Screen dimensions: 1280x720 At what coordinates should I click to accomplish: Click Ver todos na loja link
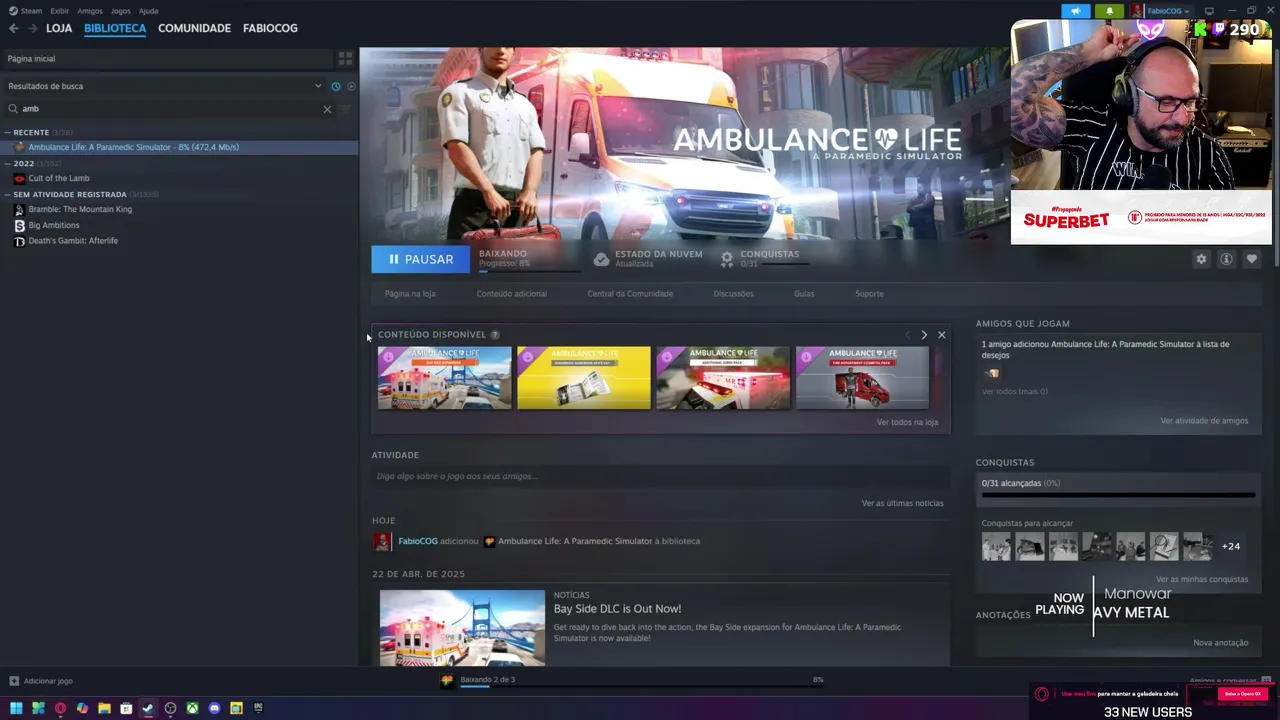tap(907, 423)
